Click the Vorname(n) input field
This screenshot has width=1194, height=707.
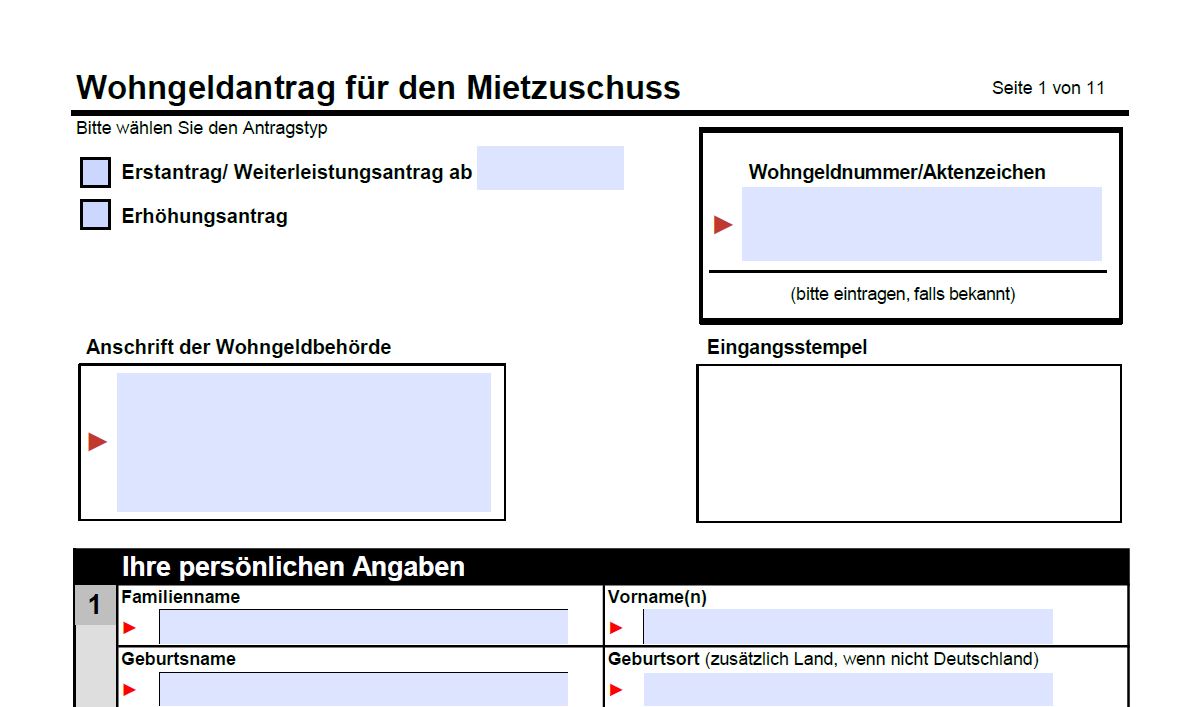(x=848, y=627)
